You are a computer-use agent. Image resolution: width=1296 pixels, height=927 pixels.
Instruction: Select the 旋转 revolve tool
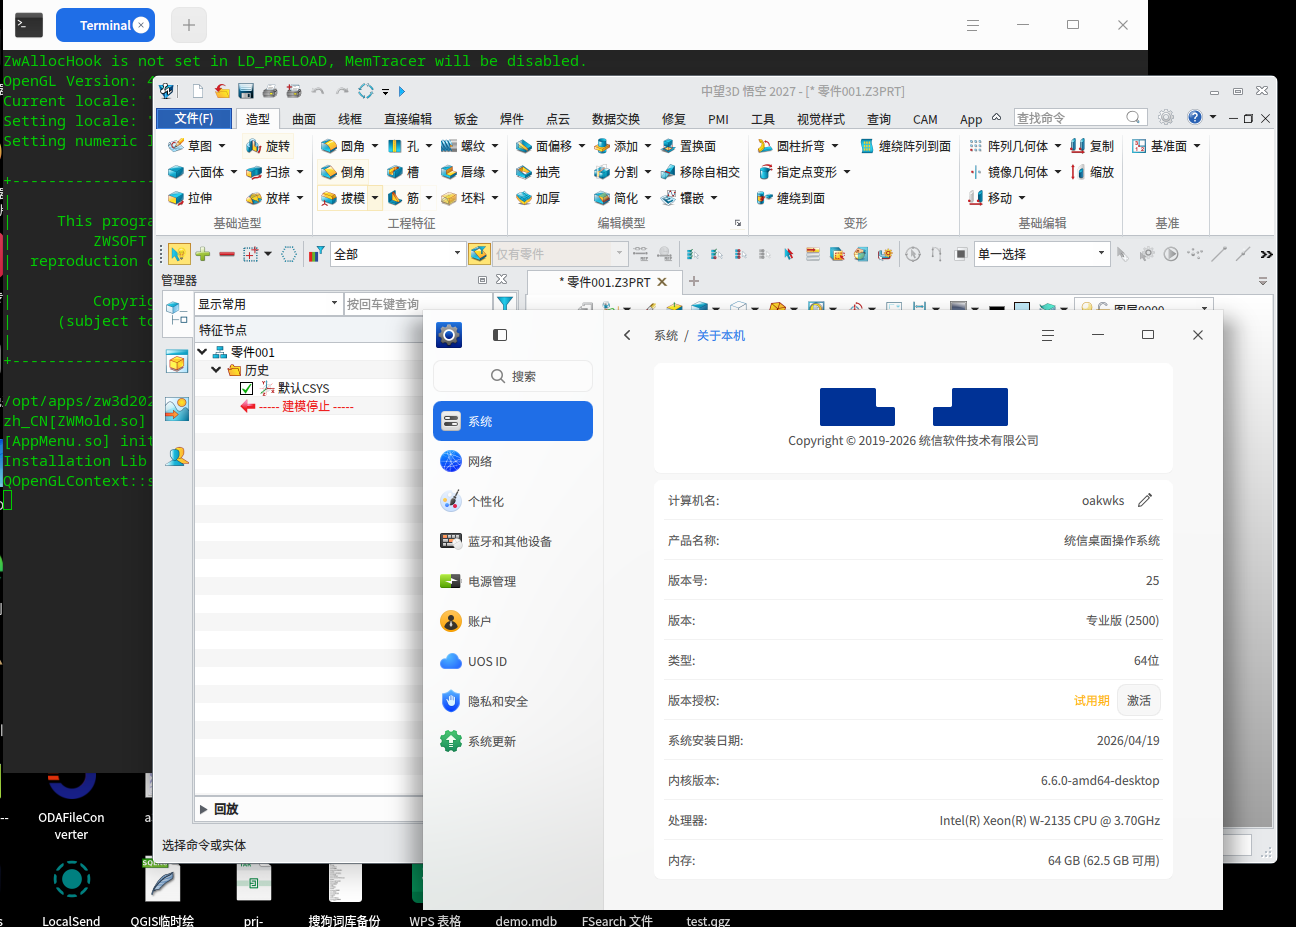click(268, 146)
